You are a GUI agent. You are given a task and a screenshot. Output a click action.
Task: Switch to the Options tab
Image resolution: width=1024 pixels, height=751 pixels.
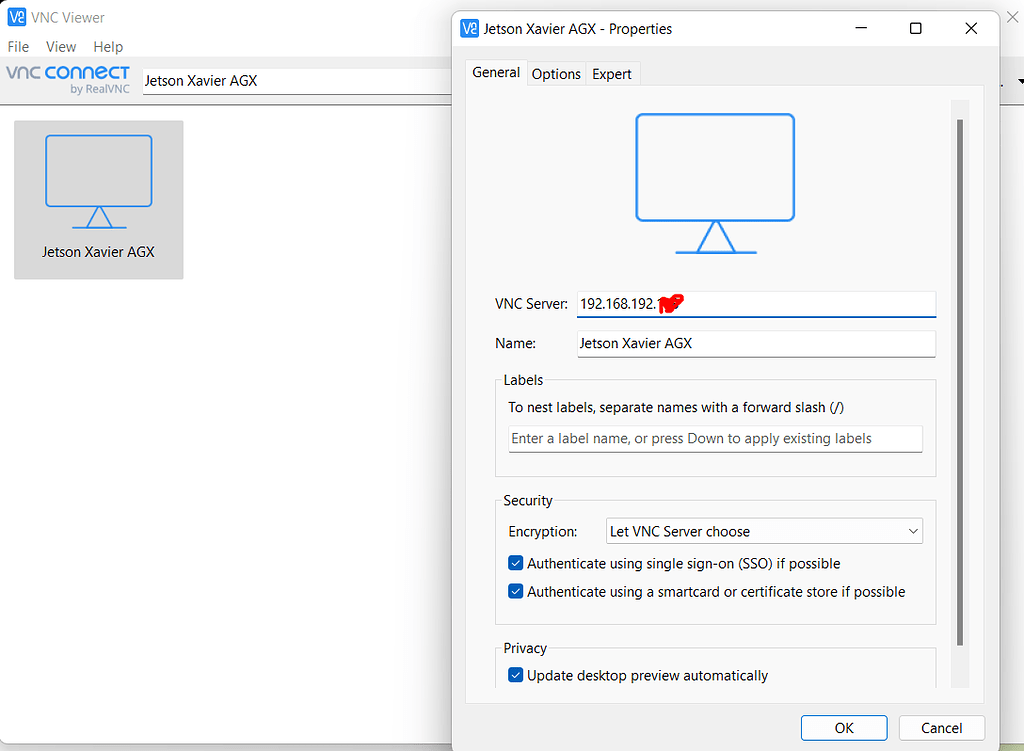coord(556,74)
